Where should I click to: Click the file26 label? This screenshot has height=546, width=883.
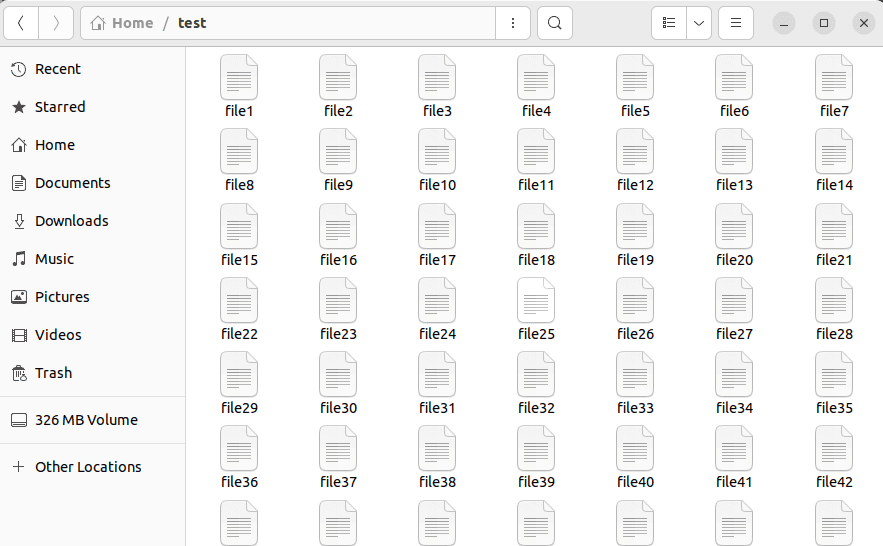coord(636,334)
